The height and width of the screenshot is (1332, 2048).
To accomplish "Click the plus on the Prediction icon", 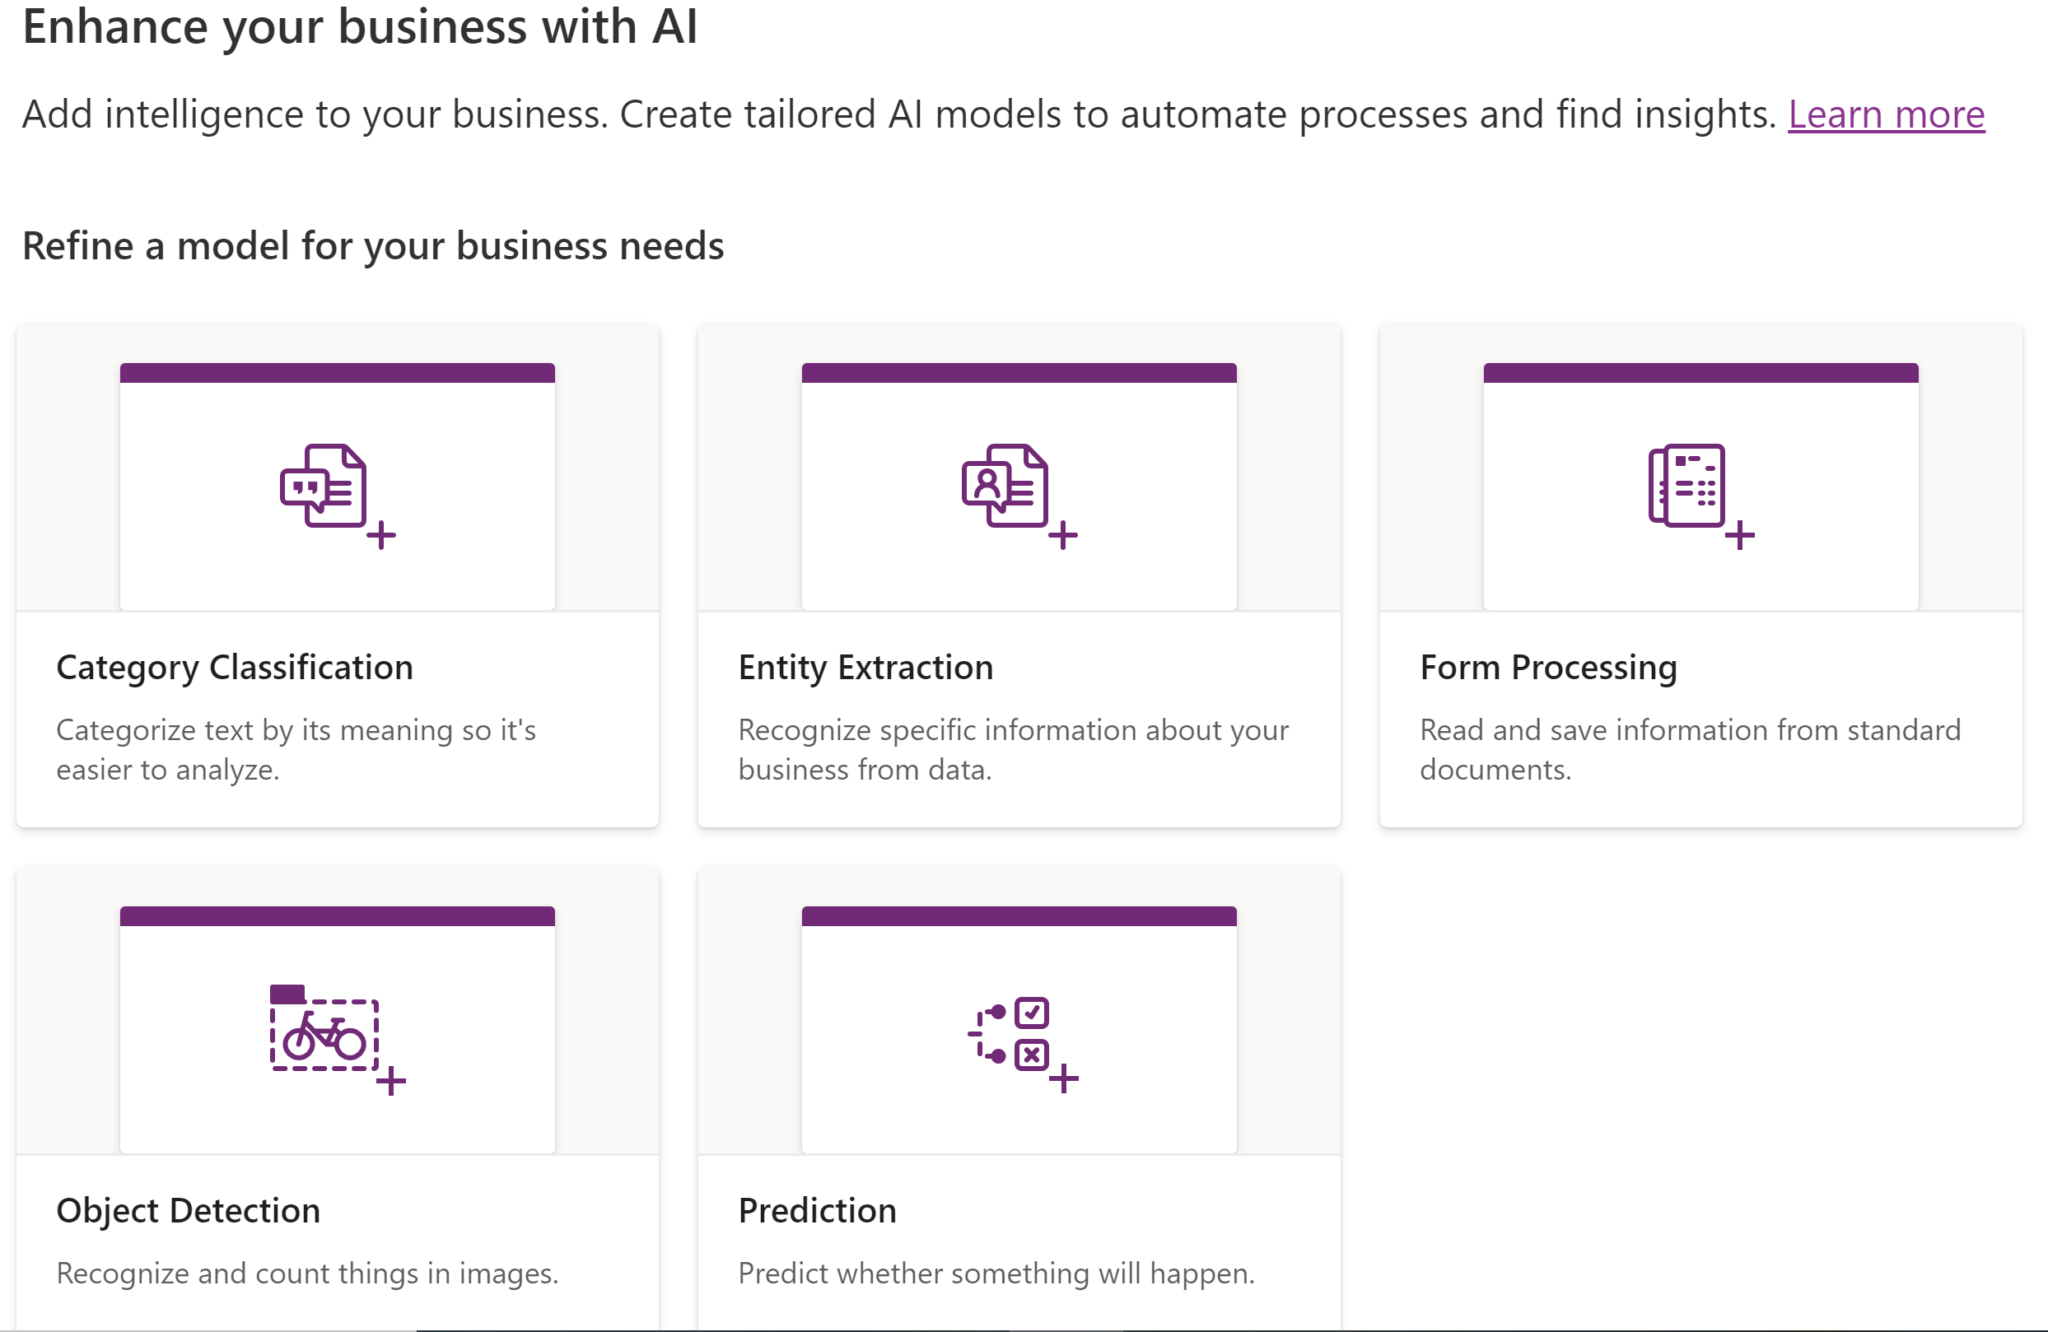I will pyautogui.click(x=1062, y=1078).
